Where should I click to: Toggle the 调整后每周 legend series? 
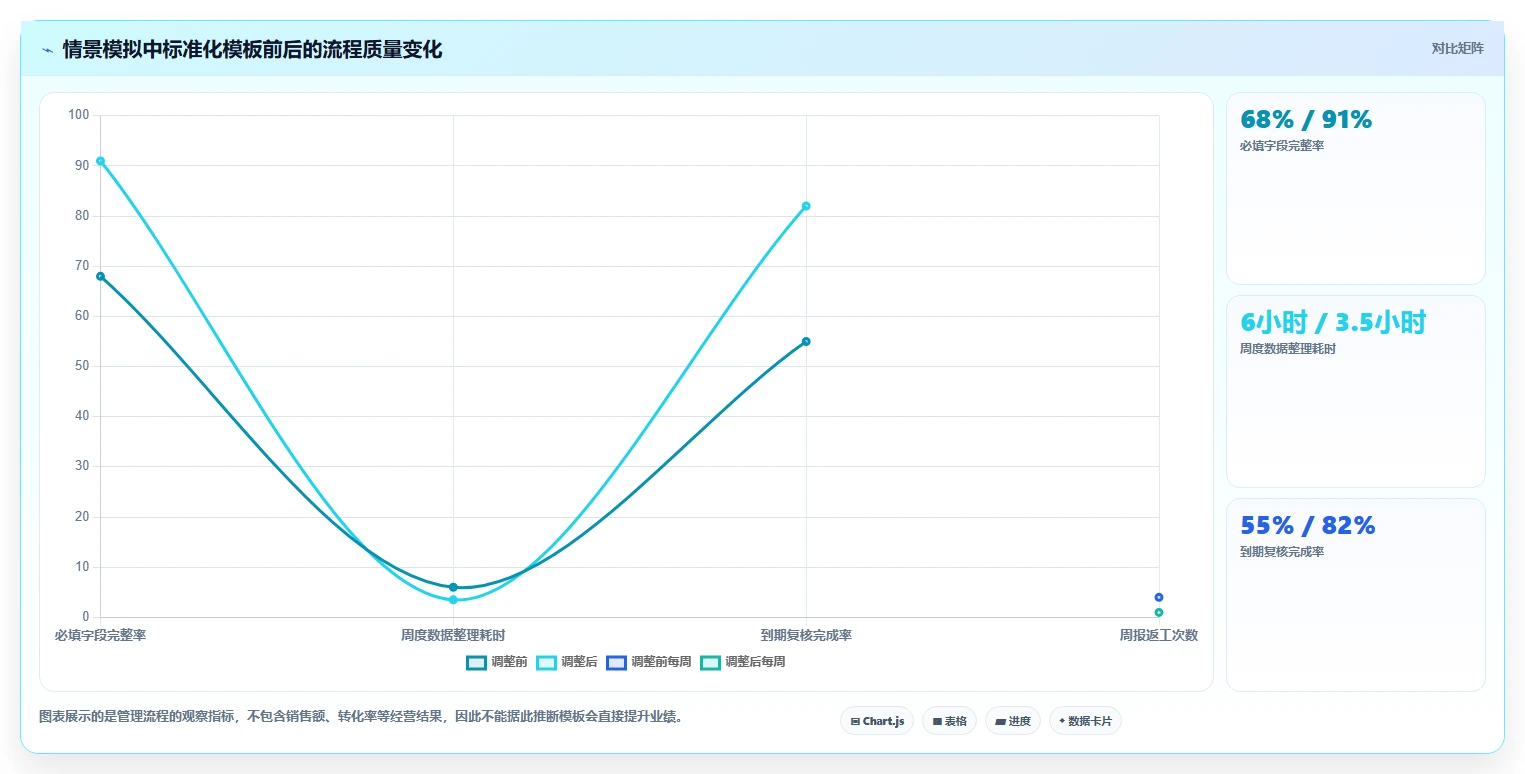coord(742,662)
